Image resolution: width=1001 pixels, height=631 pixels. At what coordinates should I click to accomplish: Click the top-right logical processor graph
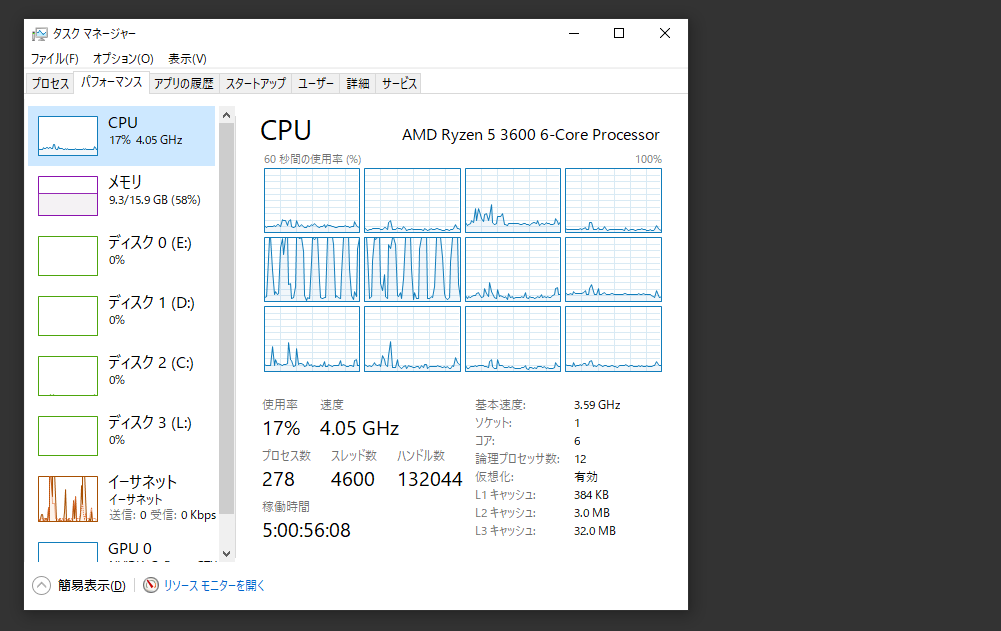coord(613,201)
